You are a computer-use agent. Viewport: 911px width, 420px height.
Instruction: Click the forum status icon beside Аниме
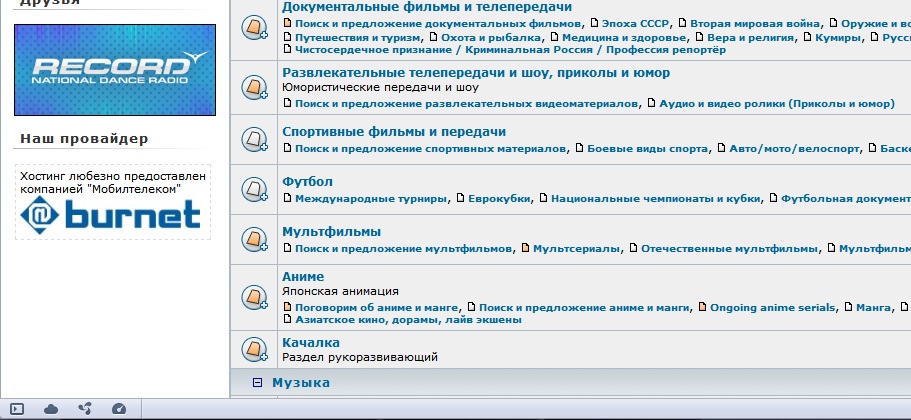[x=254, y=297]
